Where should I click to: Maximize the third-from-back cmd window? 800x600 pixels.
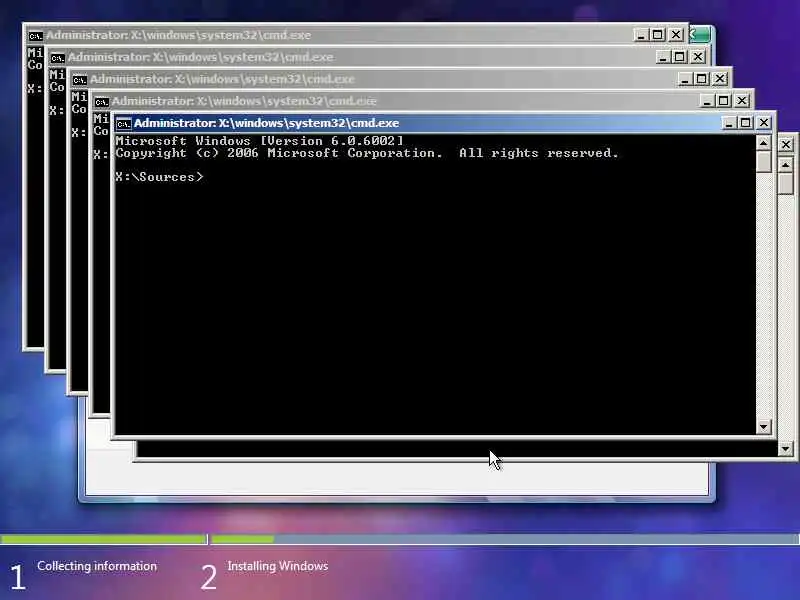click(702, 79)
